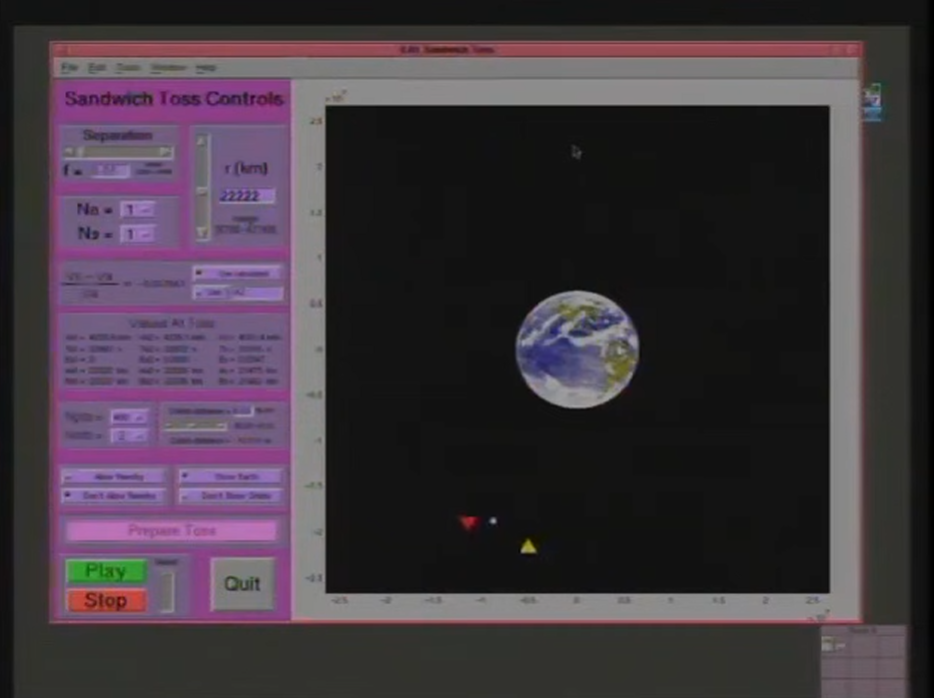
Task: Click the r (km) field showing 22222
Action: (x=245, y=195)
